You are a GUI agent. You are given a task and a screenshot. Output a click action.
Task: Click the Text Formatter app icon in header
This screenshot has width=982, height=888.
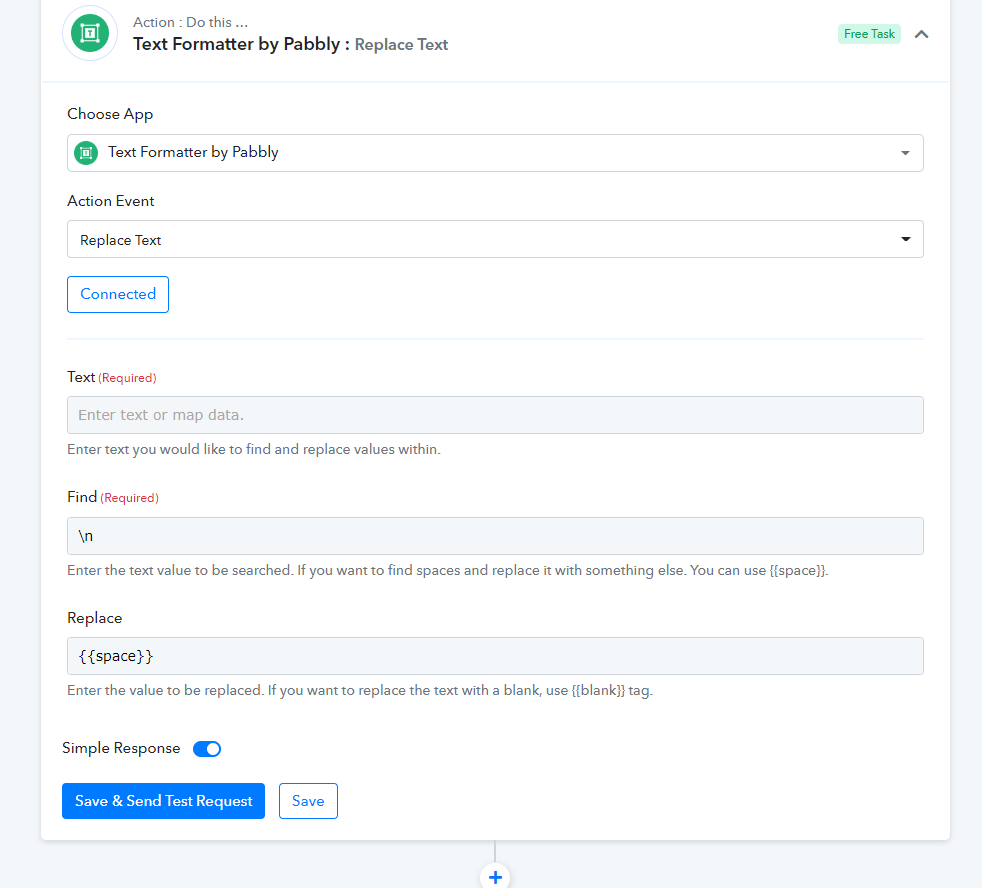[x=90, y=33]
